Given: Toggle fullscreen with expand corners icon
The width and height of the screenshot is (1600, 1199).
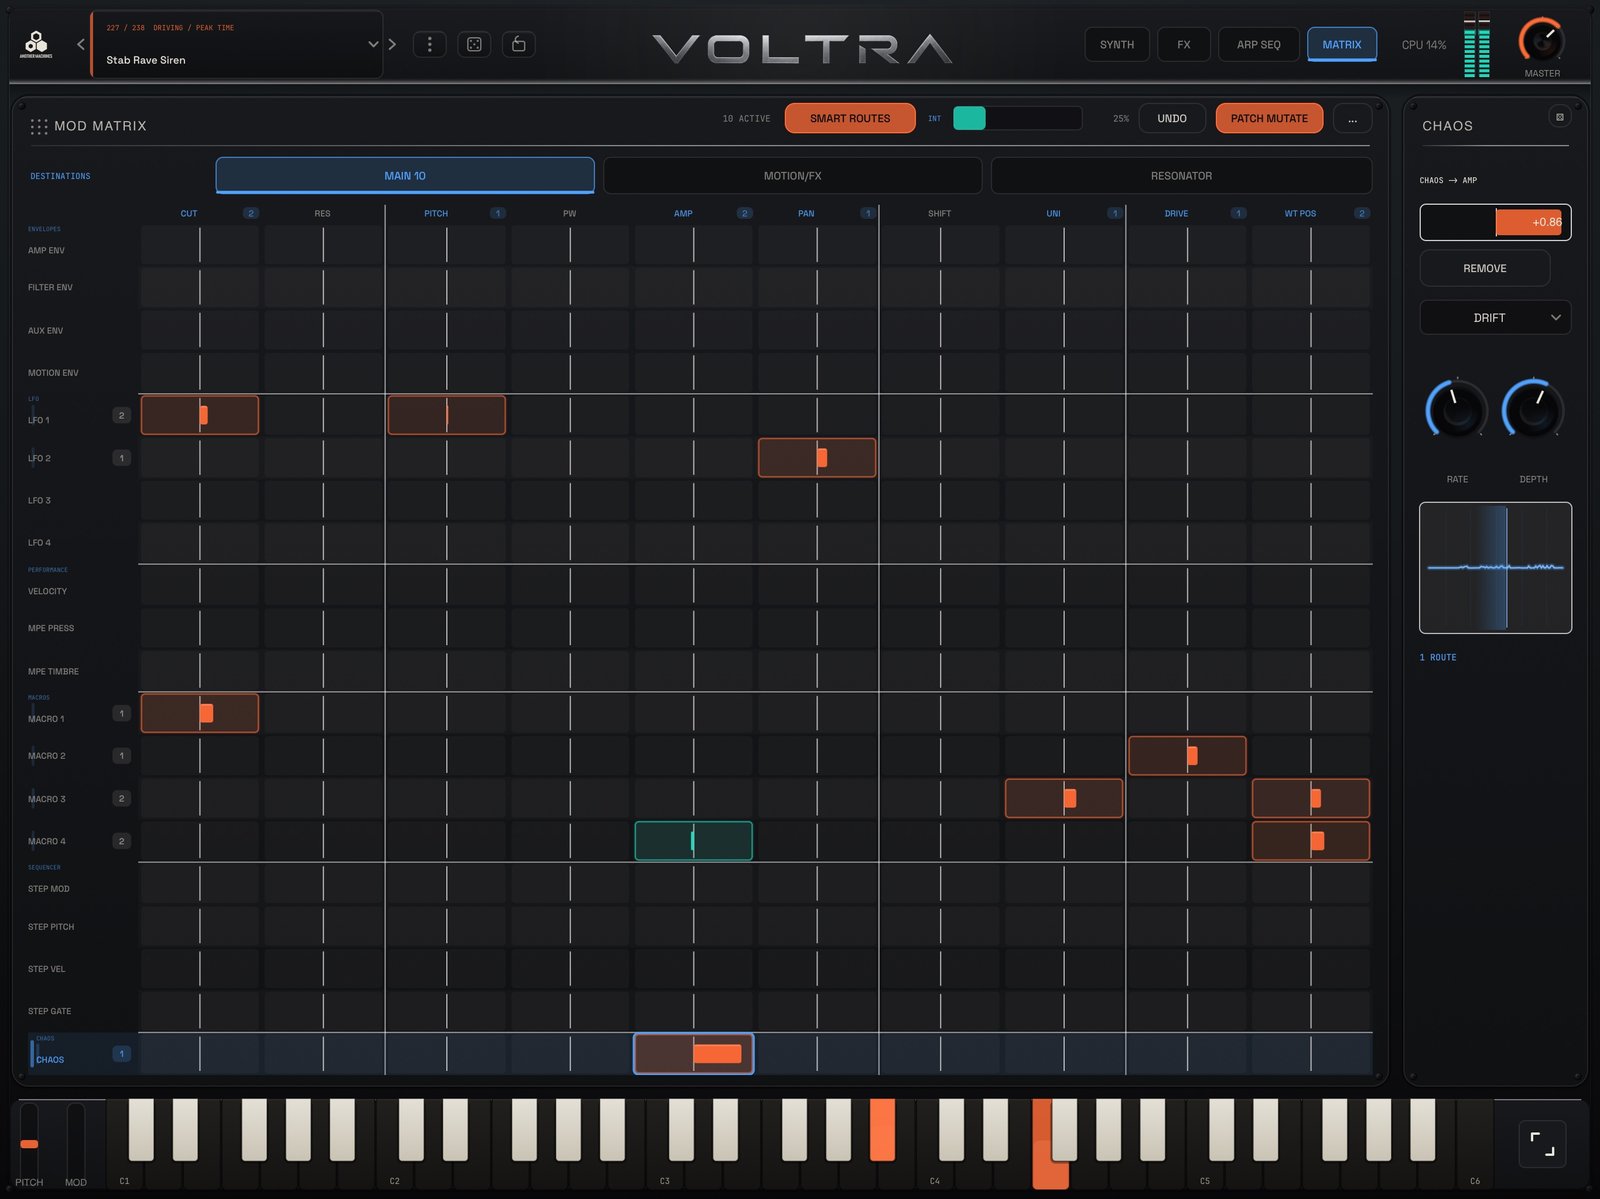Looking at the screenshot, I should (x=1542, y=1144).
